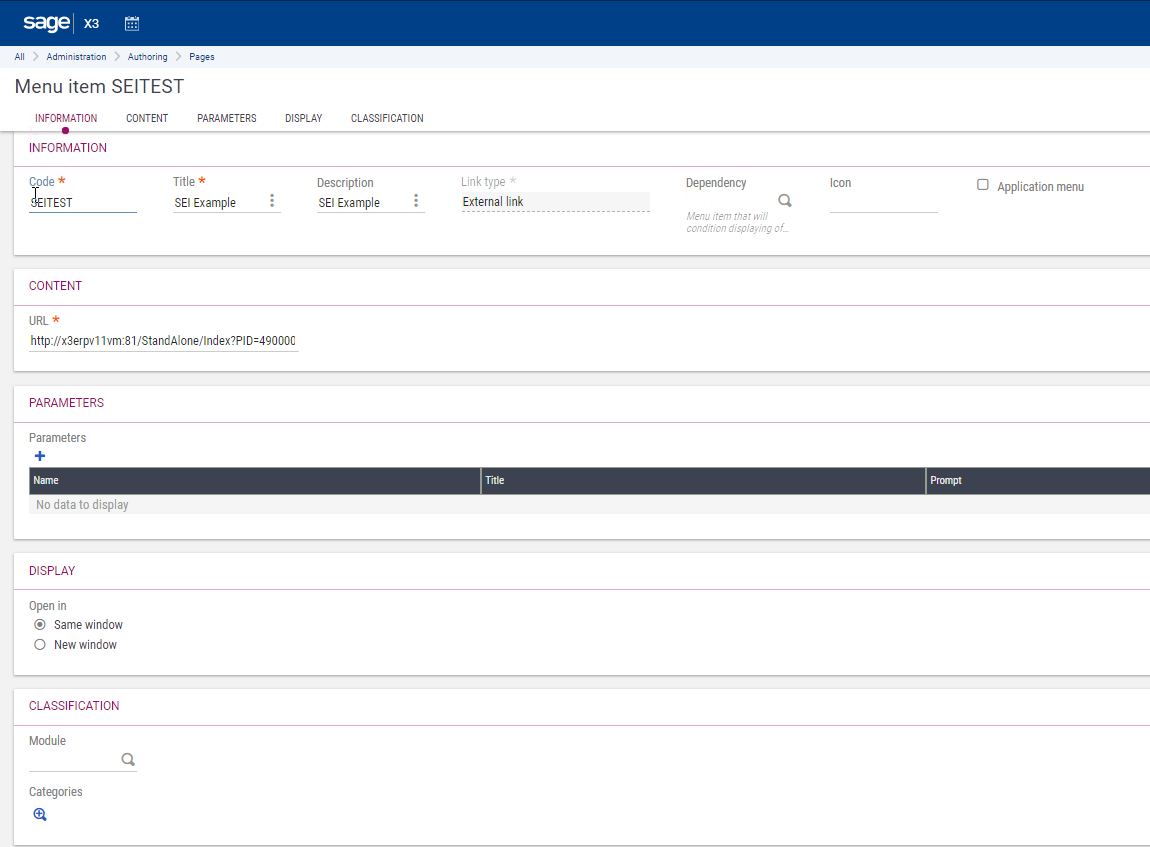Open the Link type field

(555, 202)
